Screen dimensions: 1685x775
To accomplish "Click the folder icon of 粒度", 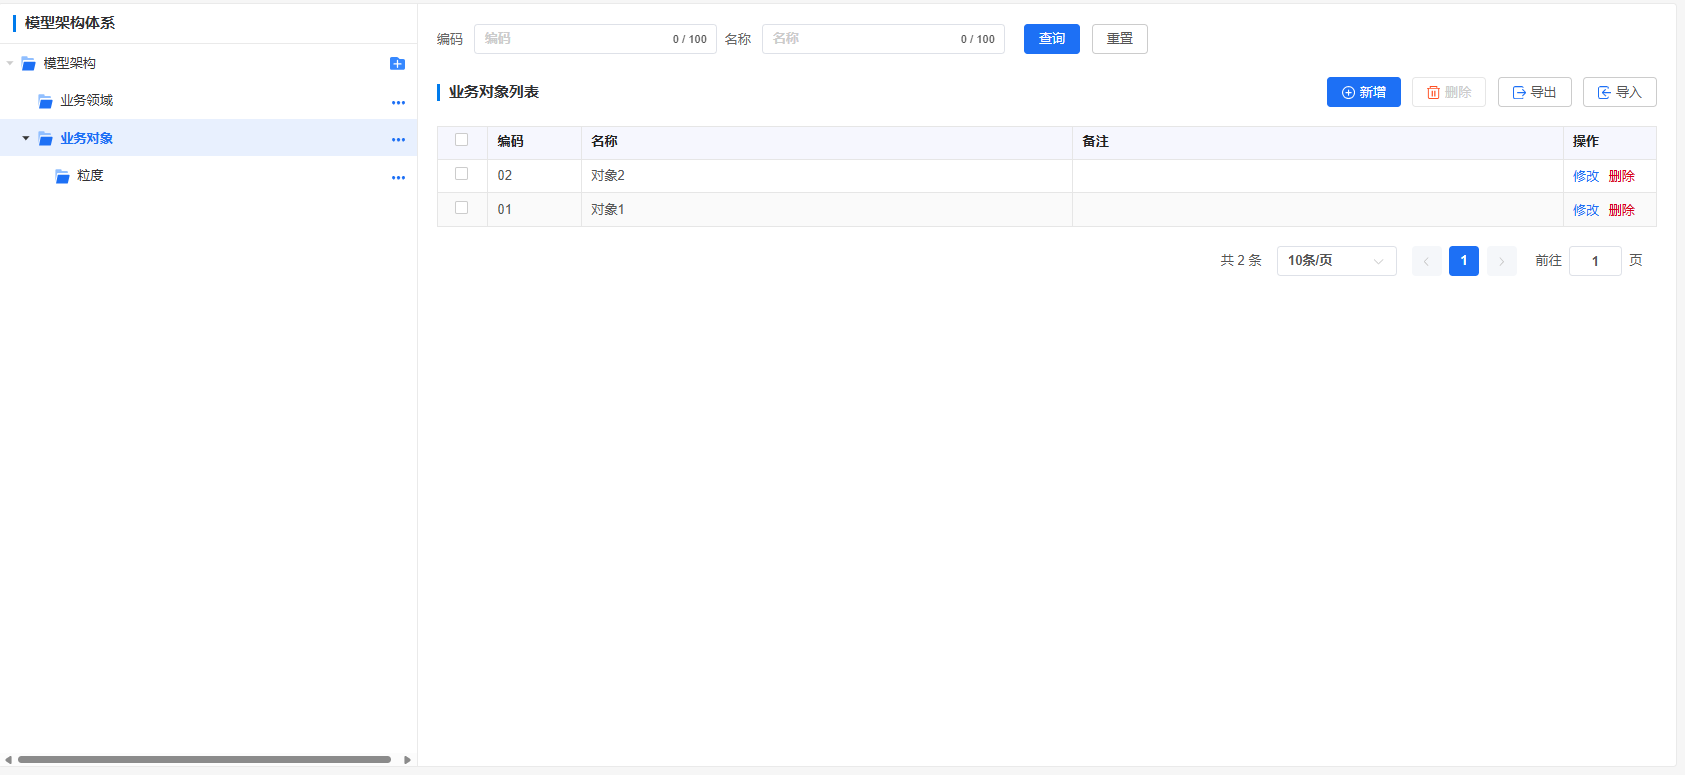I will pyautogui.click(x=62, y=176).
